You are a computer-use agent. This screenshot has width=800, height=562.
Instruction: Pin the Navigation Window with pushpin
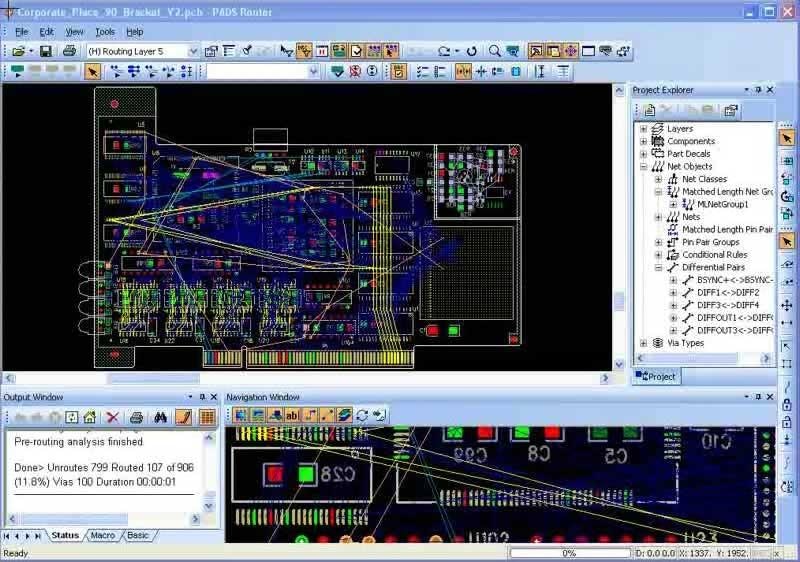(758, 397)
